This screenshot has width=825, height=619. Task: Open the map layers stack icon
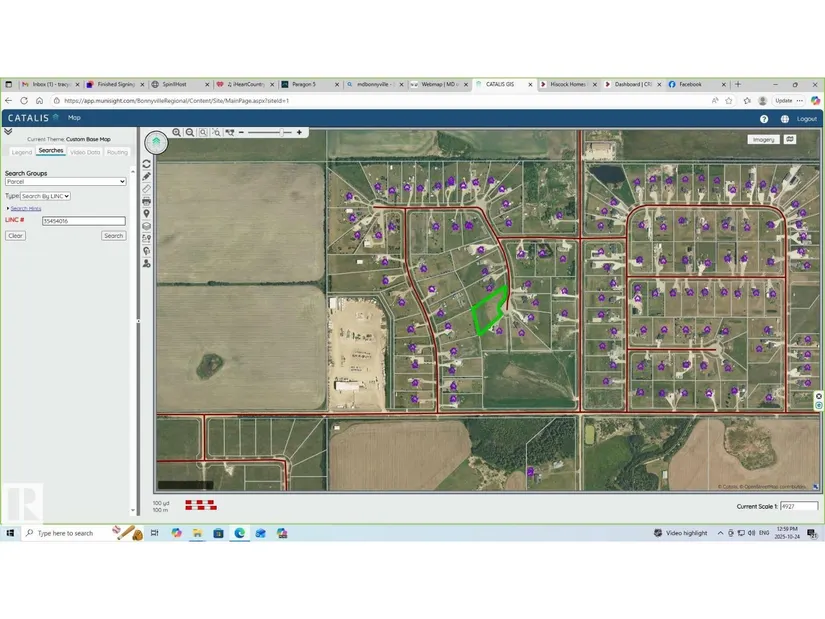147,226
